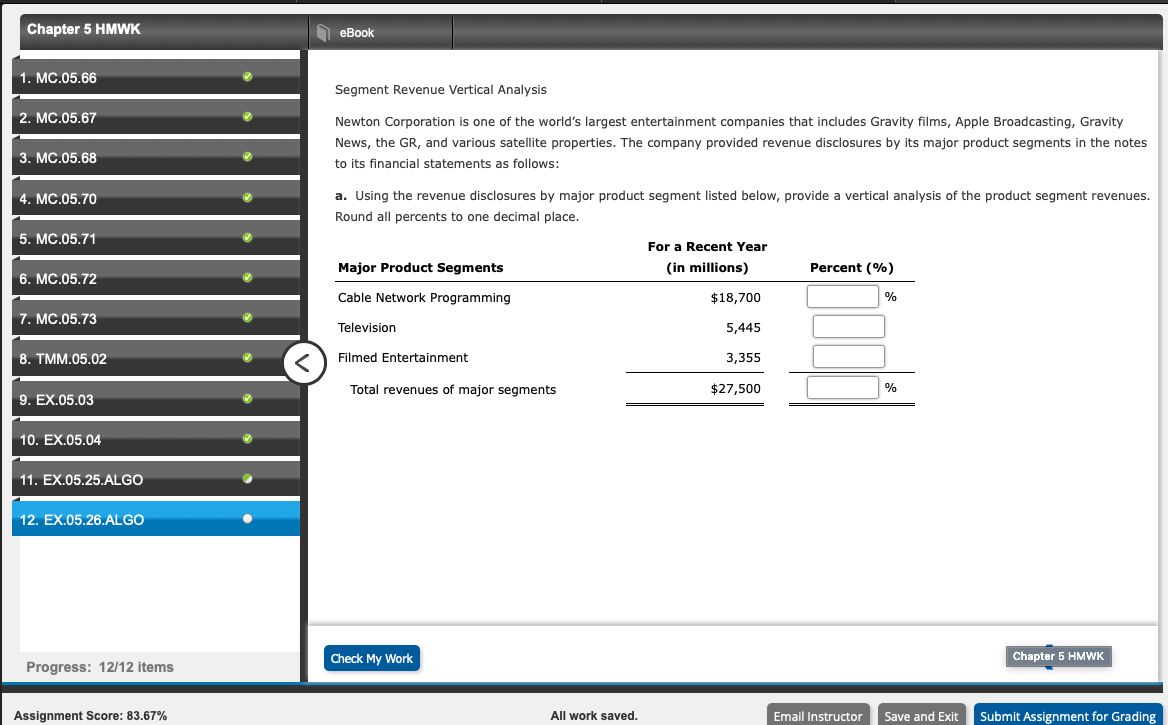Click green checkmark next to 8. TMM.05.02
Screen dimensions: 1168x725
pyautogui.click(x=247, y=358)
